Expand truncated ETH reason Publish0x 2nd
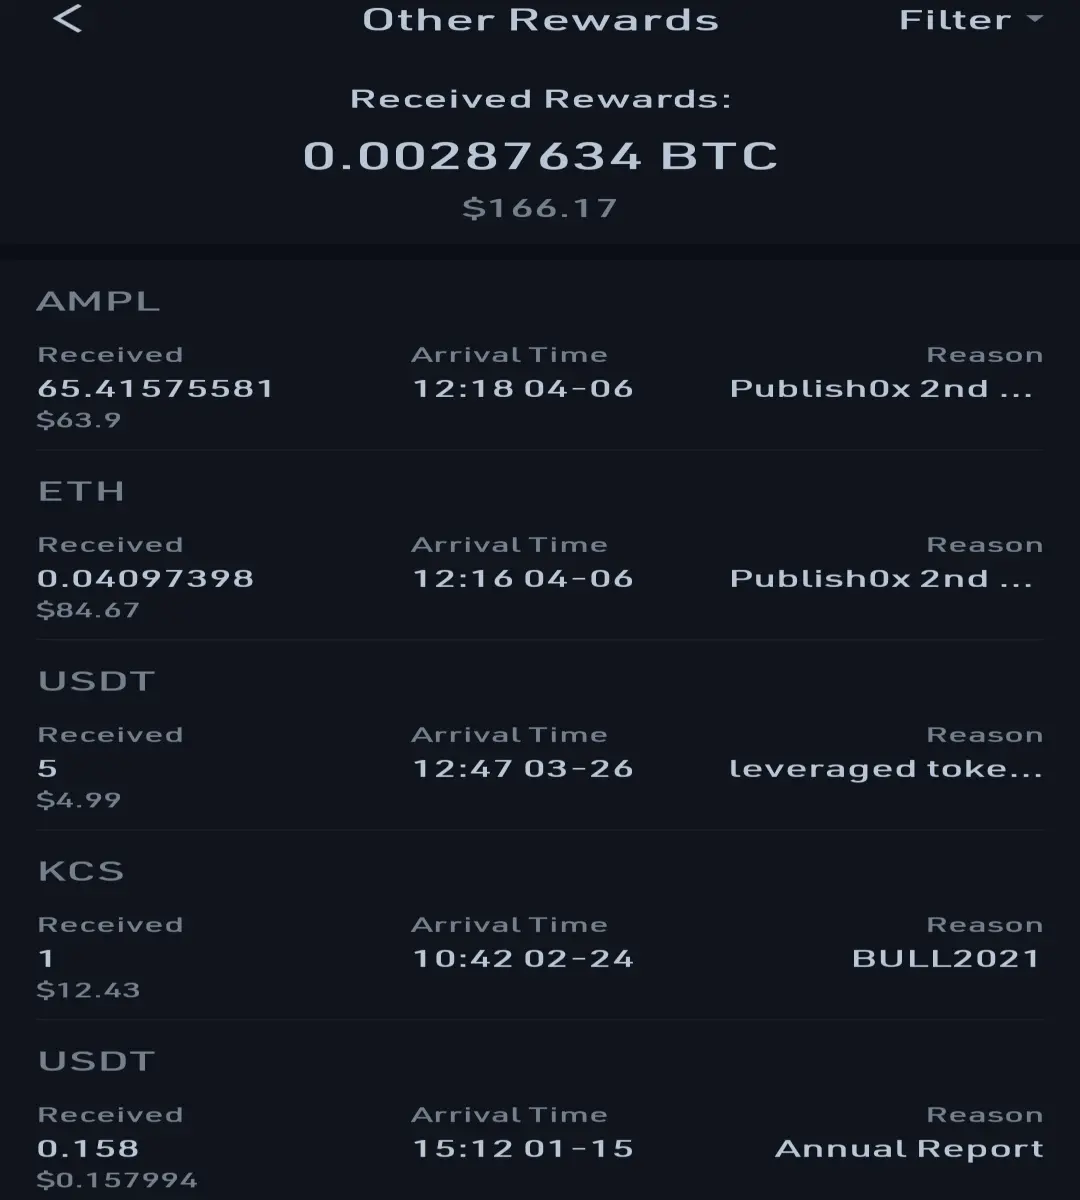This screenshot has height=1200, width=1080. (881, 579)
